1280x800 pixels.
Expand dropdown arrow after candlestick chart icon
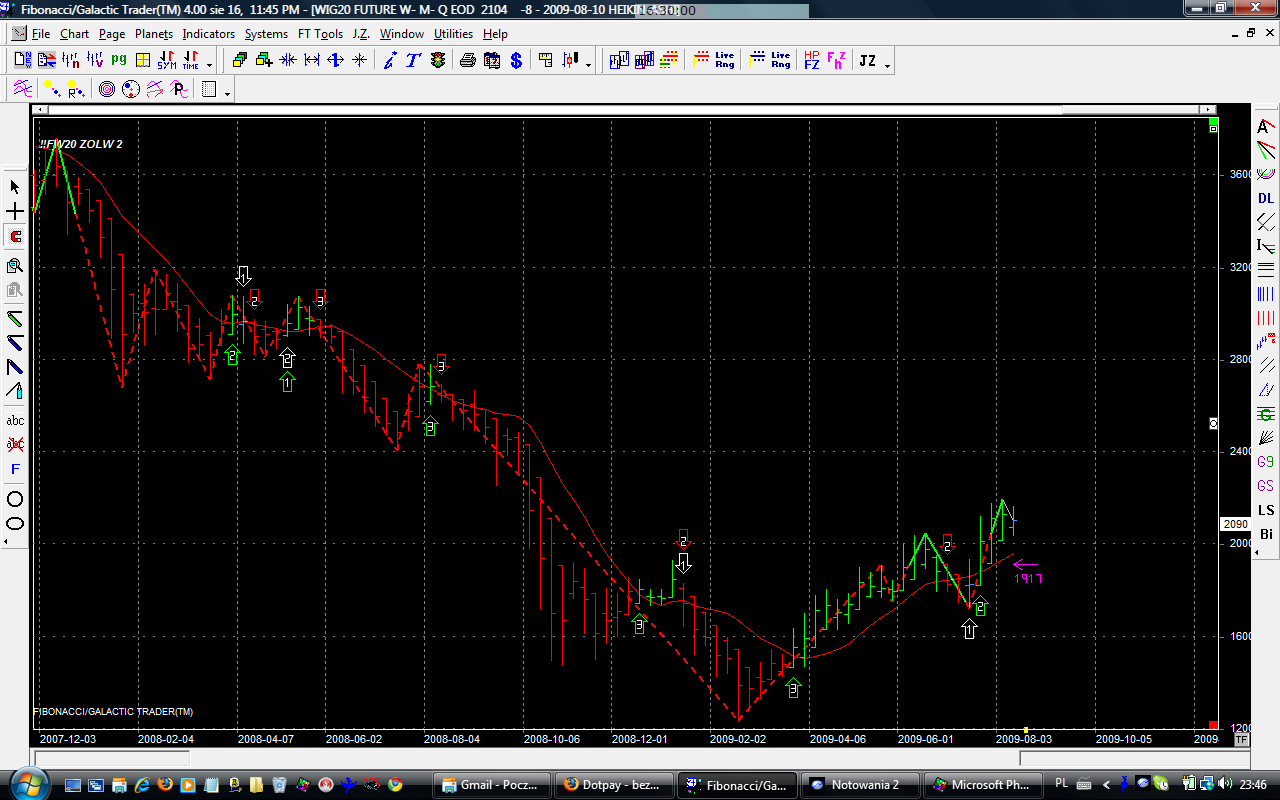(588, 65)
